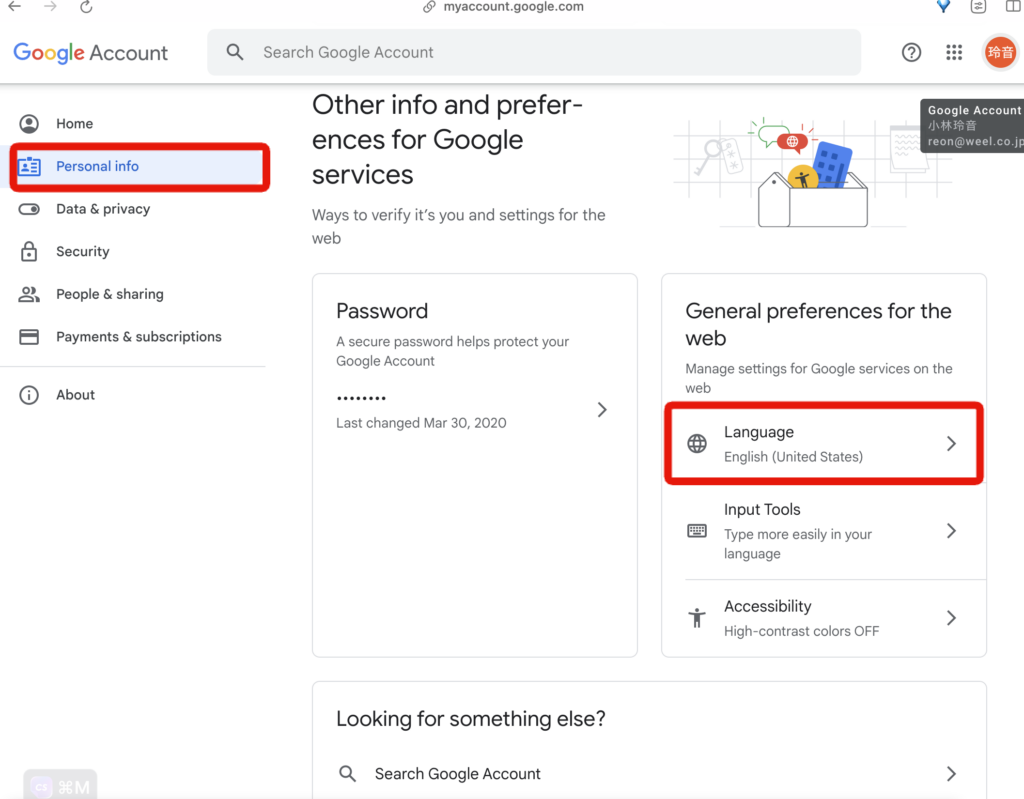Click the Personal info ID card icon
1024x799 pixels.
point(29,167)
